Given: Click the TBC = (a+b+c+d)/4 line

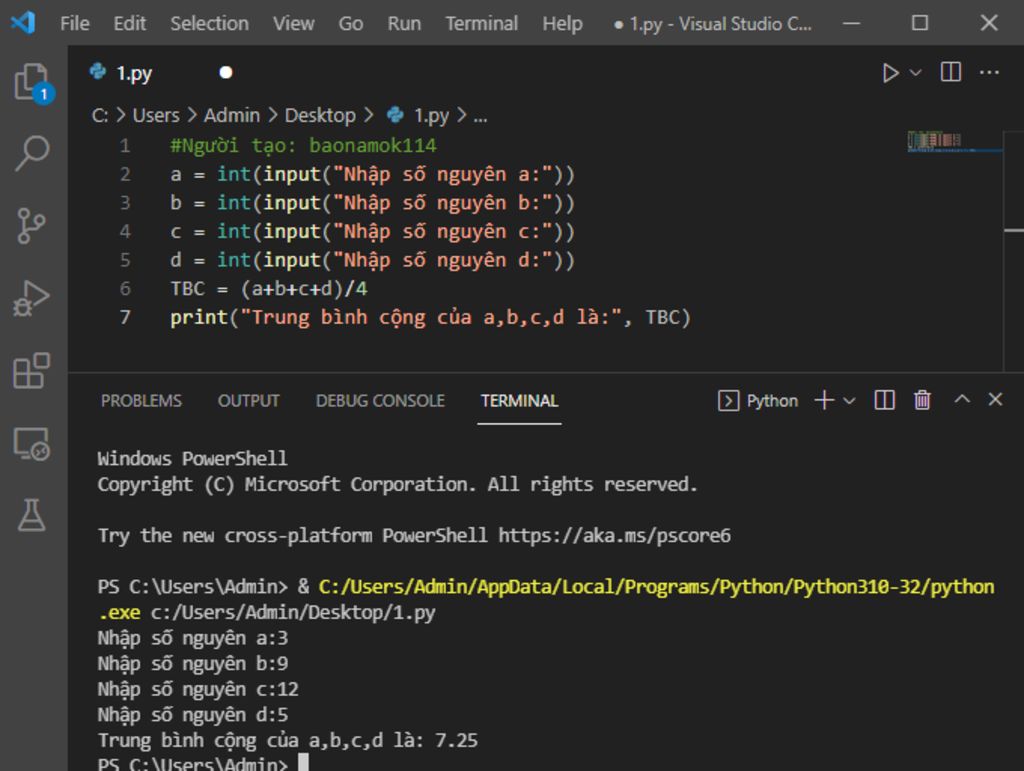Looking at the screenshot, I should click(268, 289).
